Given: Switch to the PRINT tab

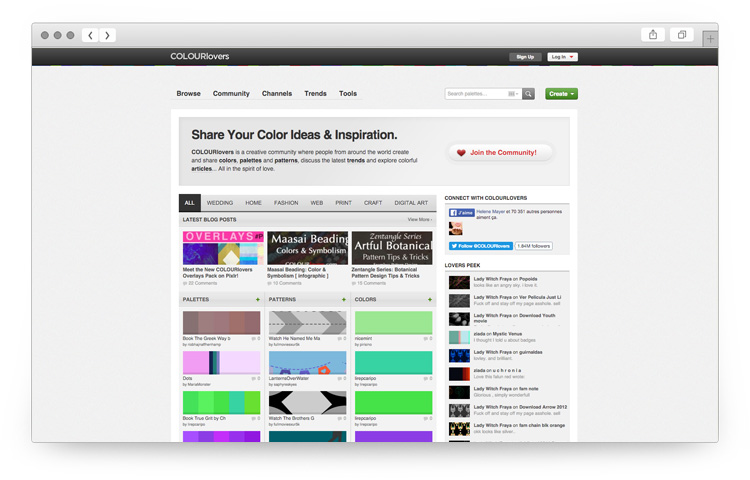Looking at the screenshot, I should (343, 203).
